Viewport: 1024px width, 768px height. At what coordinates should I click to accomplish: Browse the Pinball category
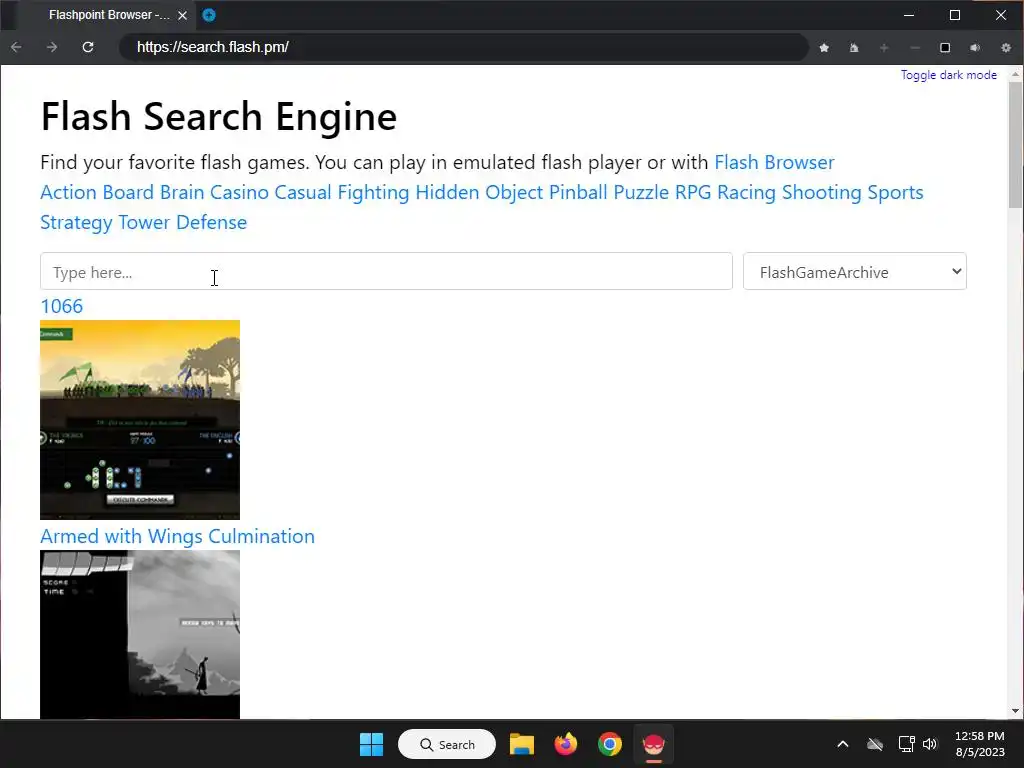point(577,192)
